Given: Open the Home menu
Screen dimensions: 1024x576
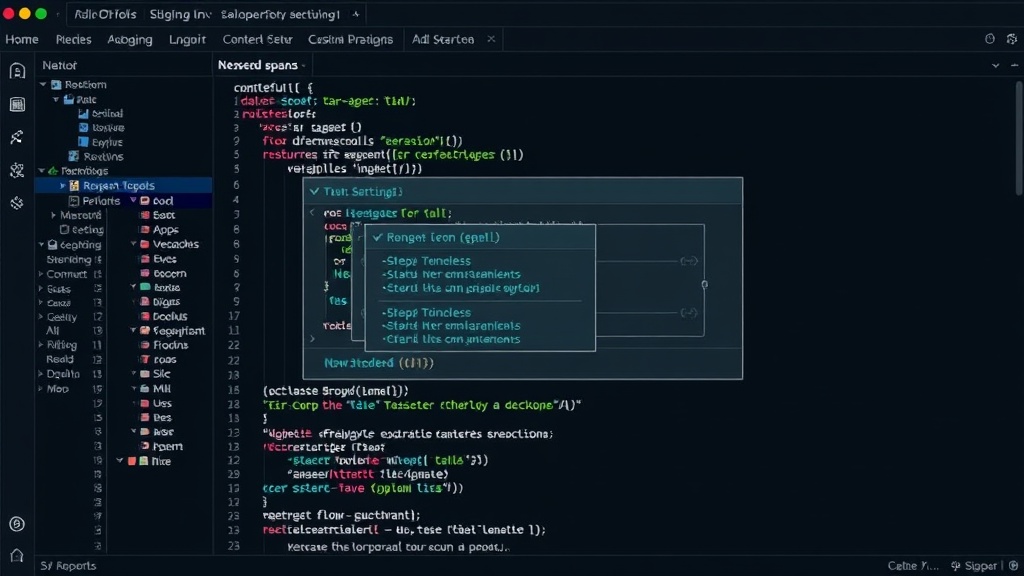Looking at the screenshot, I should (x=22, y=39).
